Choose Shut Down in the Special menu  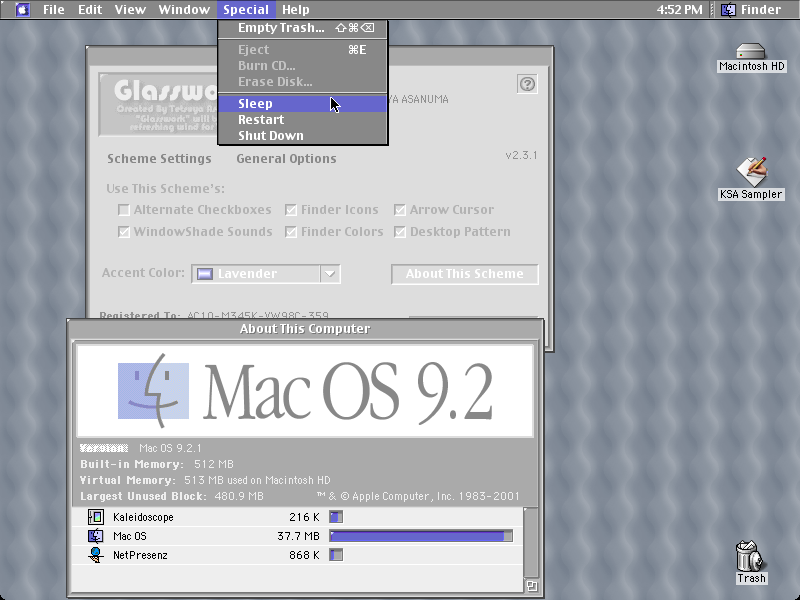tap(303, 135)
